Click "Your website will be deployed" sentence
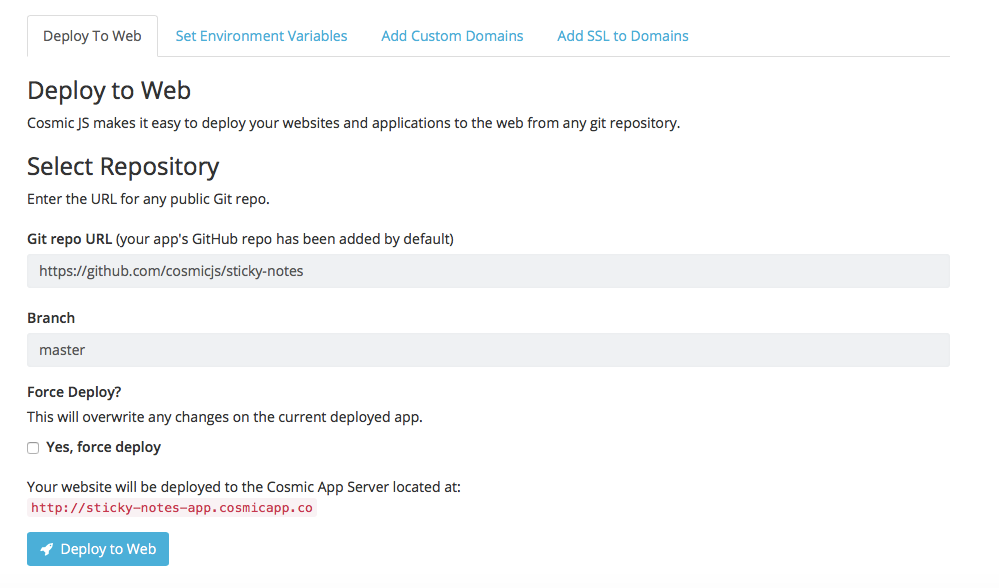The height and width of the screenshot is (588, 999). click(243, 487)
